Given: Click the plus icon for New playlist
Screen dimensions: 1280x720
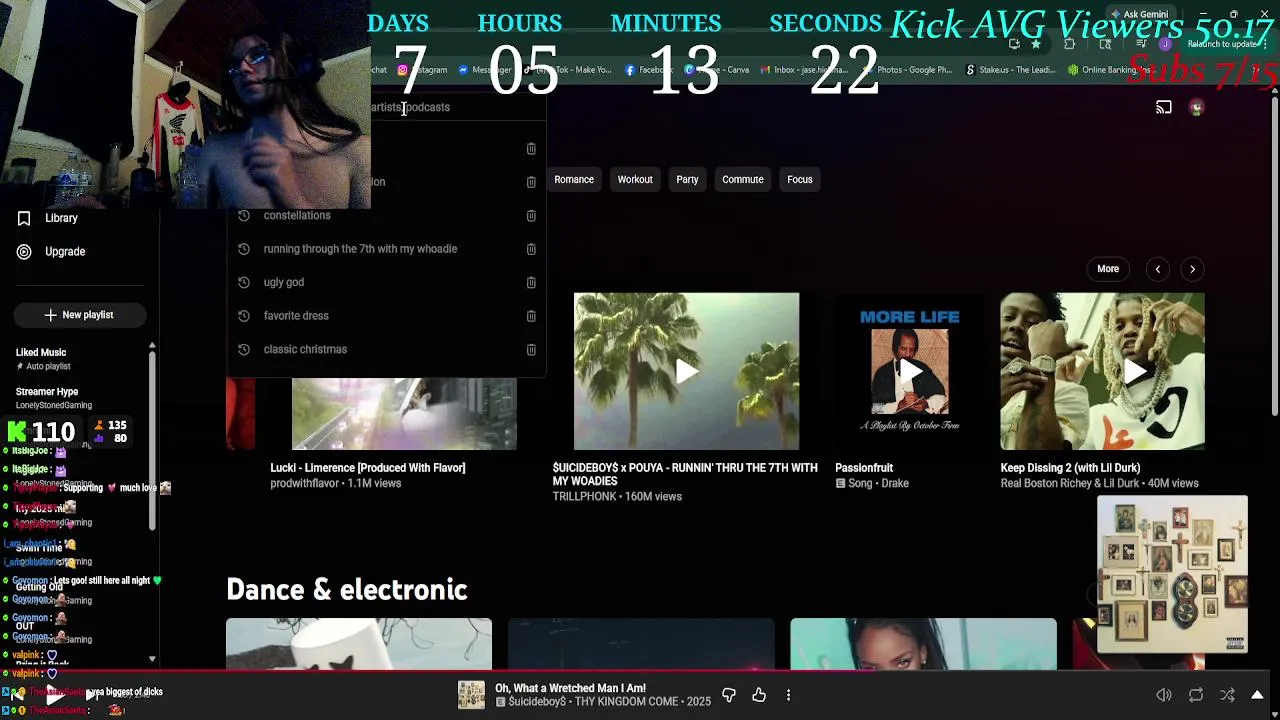Looking at the screenshot, I should pyautogui.click(x=51, y=315).
